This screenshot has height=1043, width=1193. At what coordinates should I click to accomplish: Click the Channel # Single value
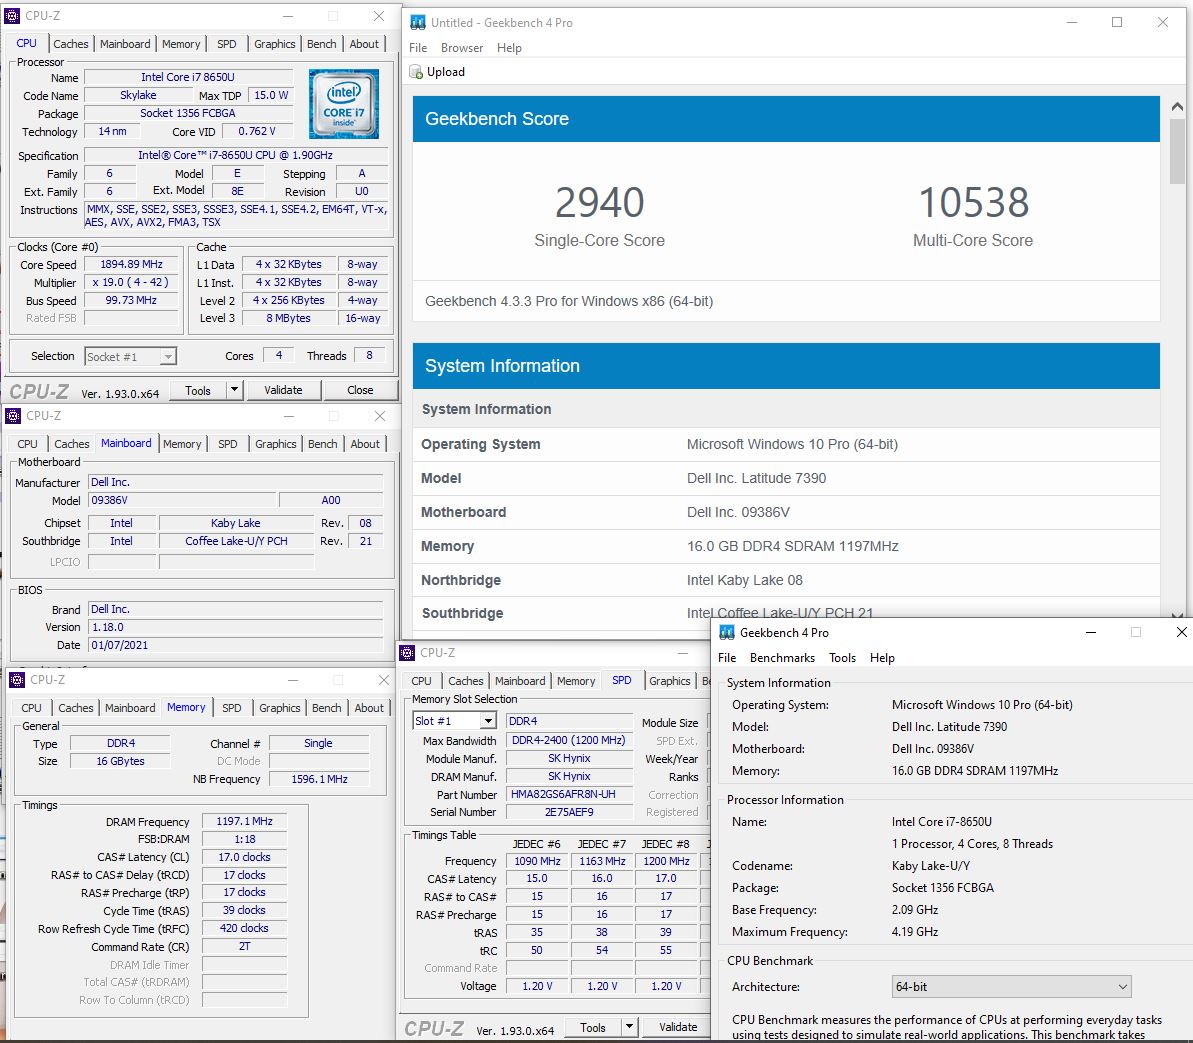pyautogui.click(x=318, y=743)
